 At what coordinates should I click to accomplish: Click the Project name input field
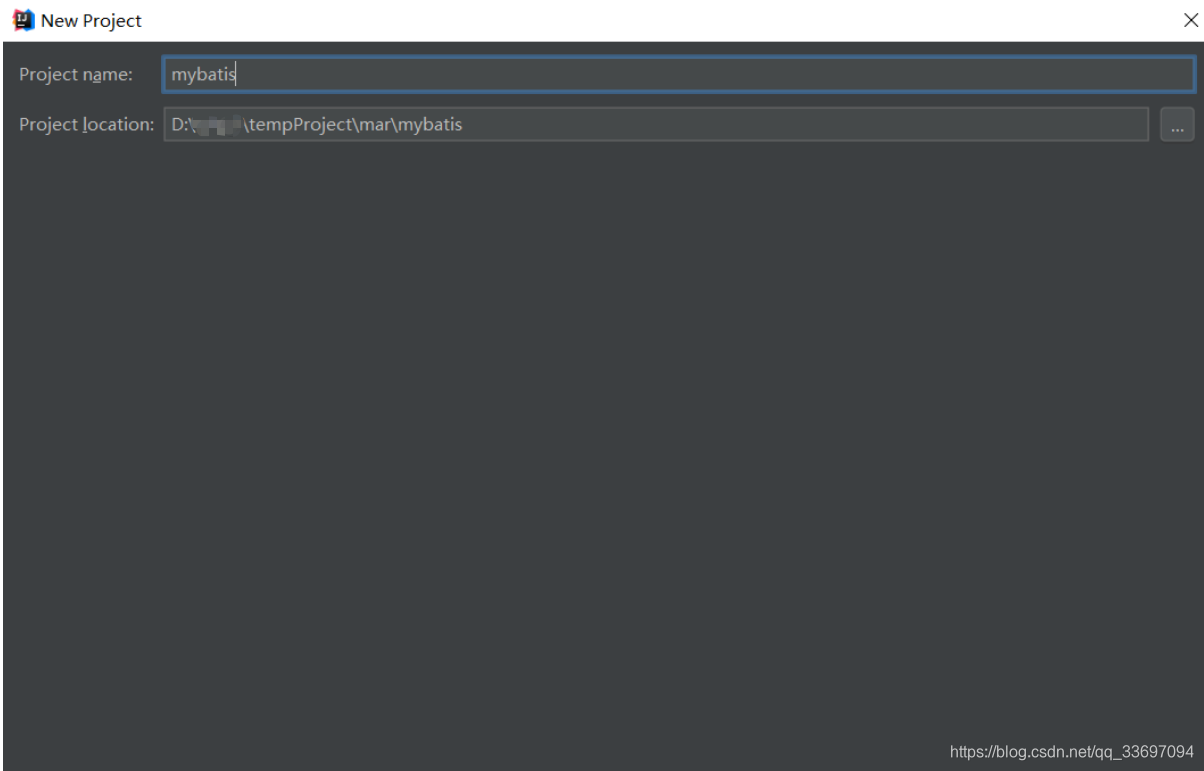click(x=678, y=74)
